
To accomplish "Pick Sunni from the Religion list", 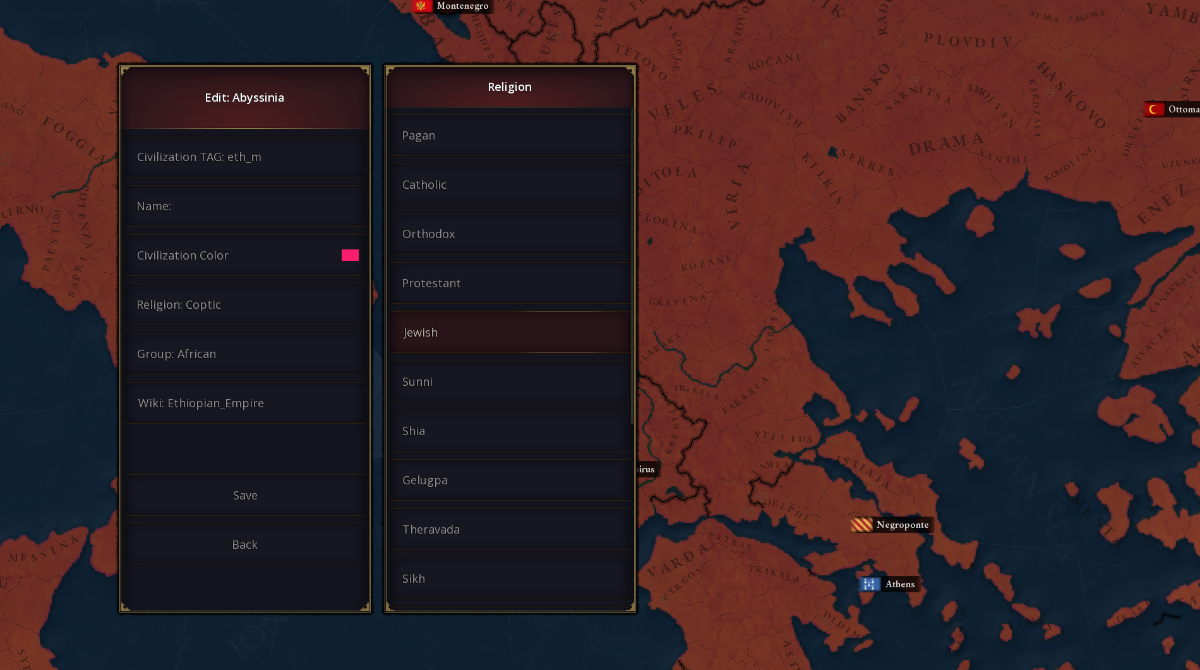I will pyautogui.click(x=510, y=381).
